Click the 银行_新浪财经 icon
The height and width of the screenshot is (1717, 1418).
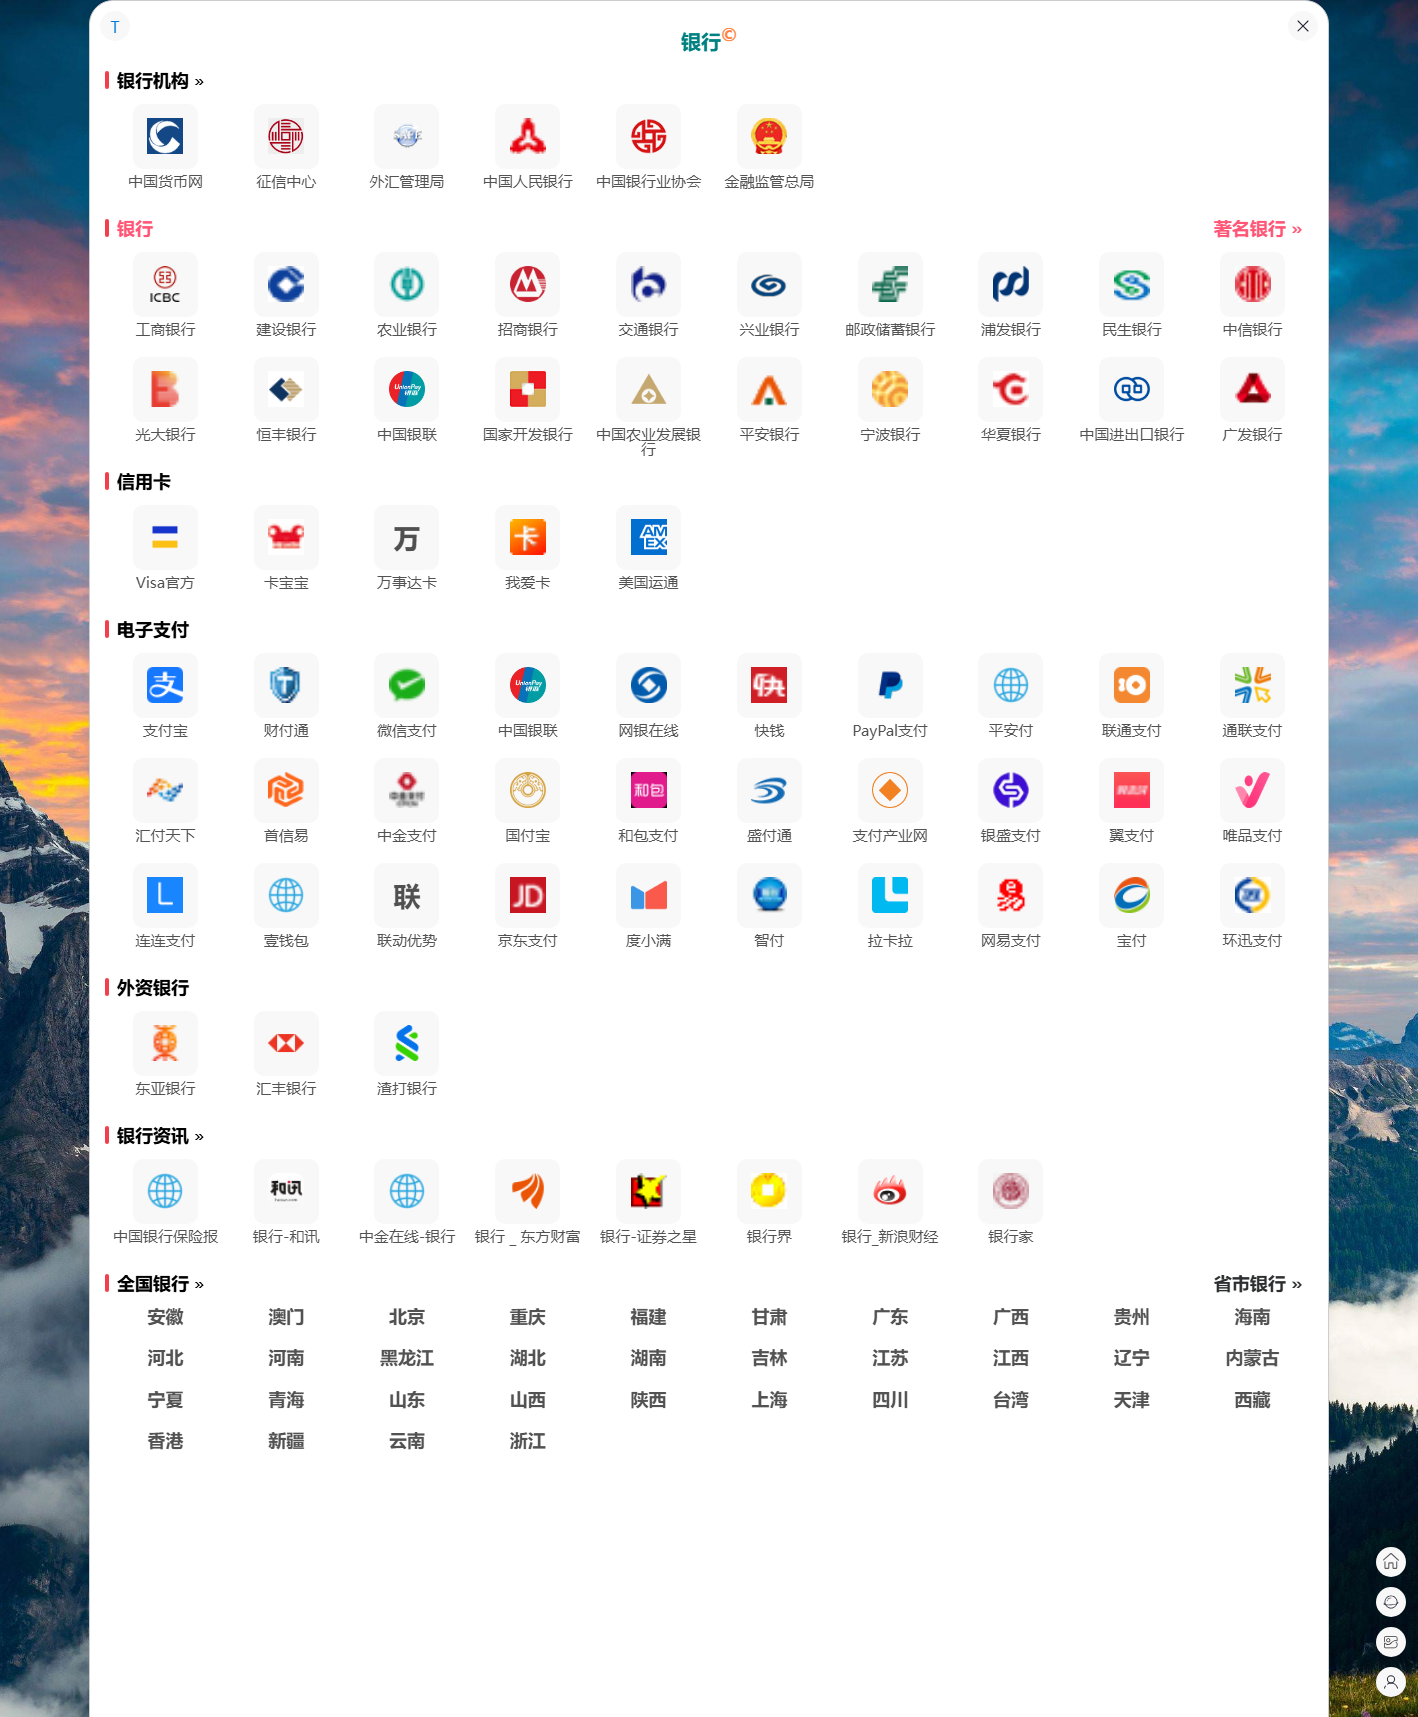[890, 1192]
